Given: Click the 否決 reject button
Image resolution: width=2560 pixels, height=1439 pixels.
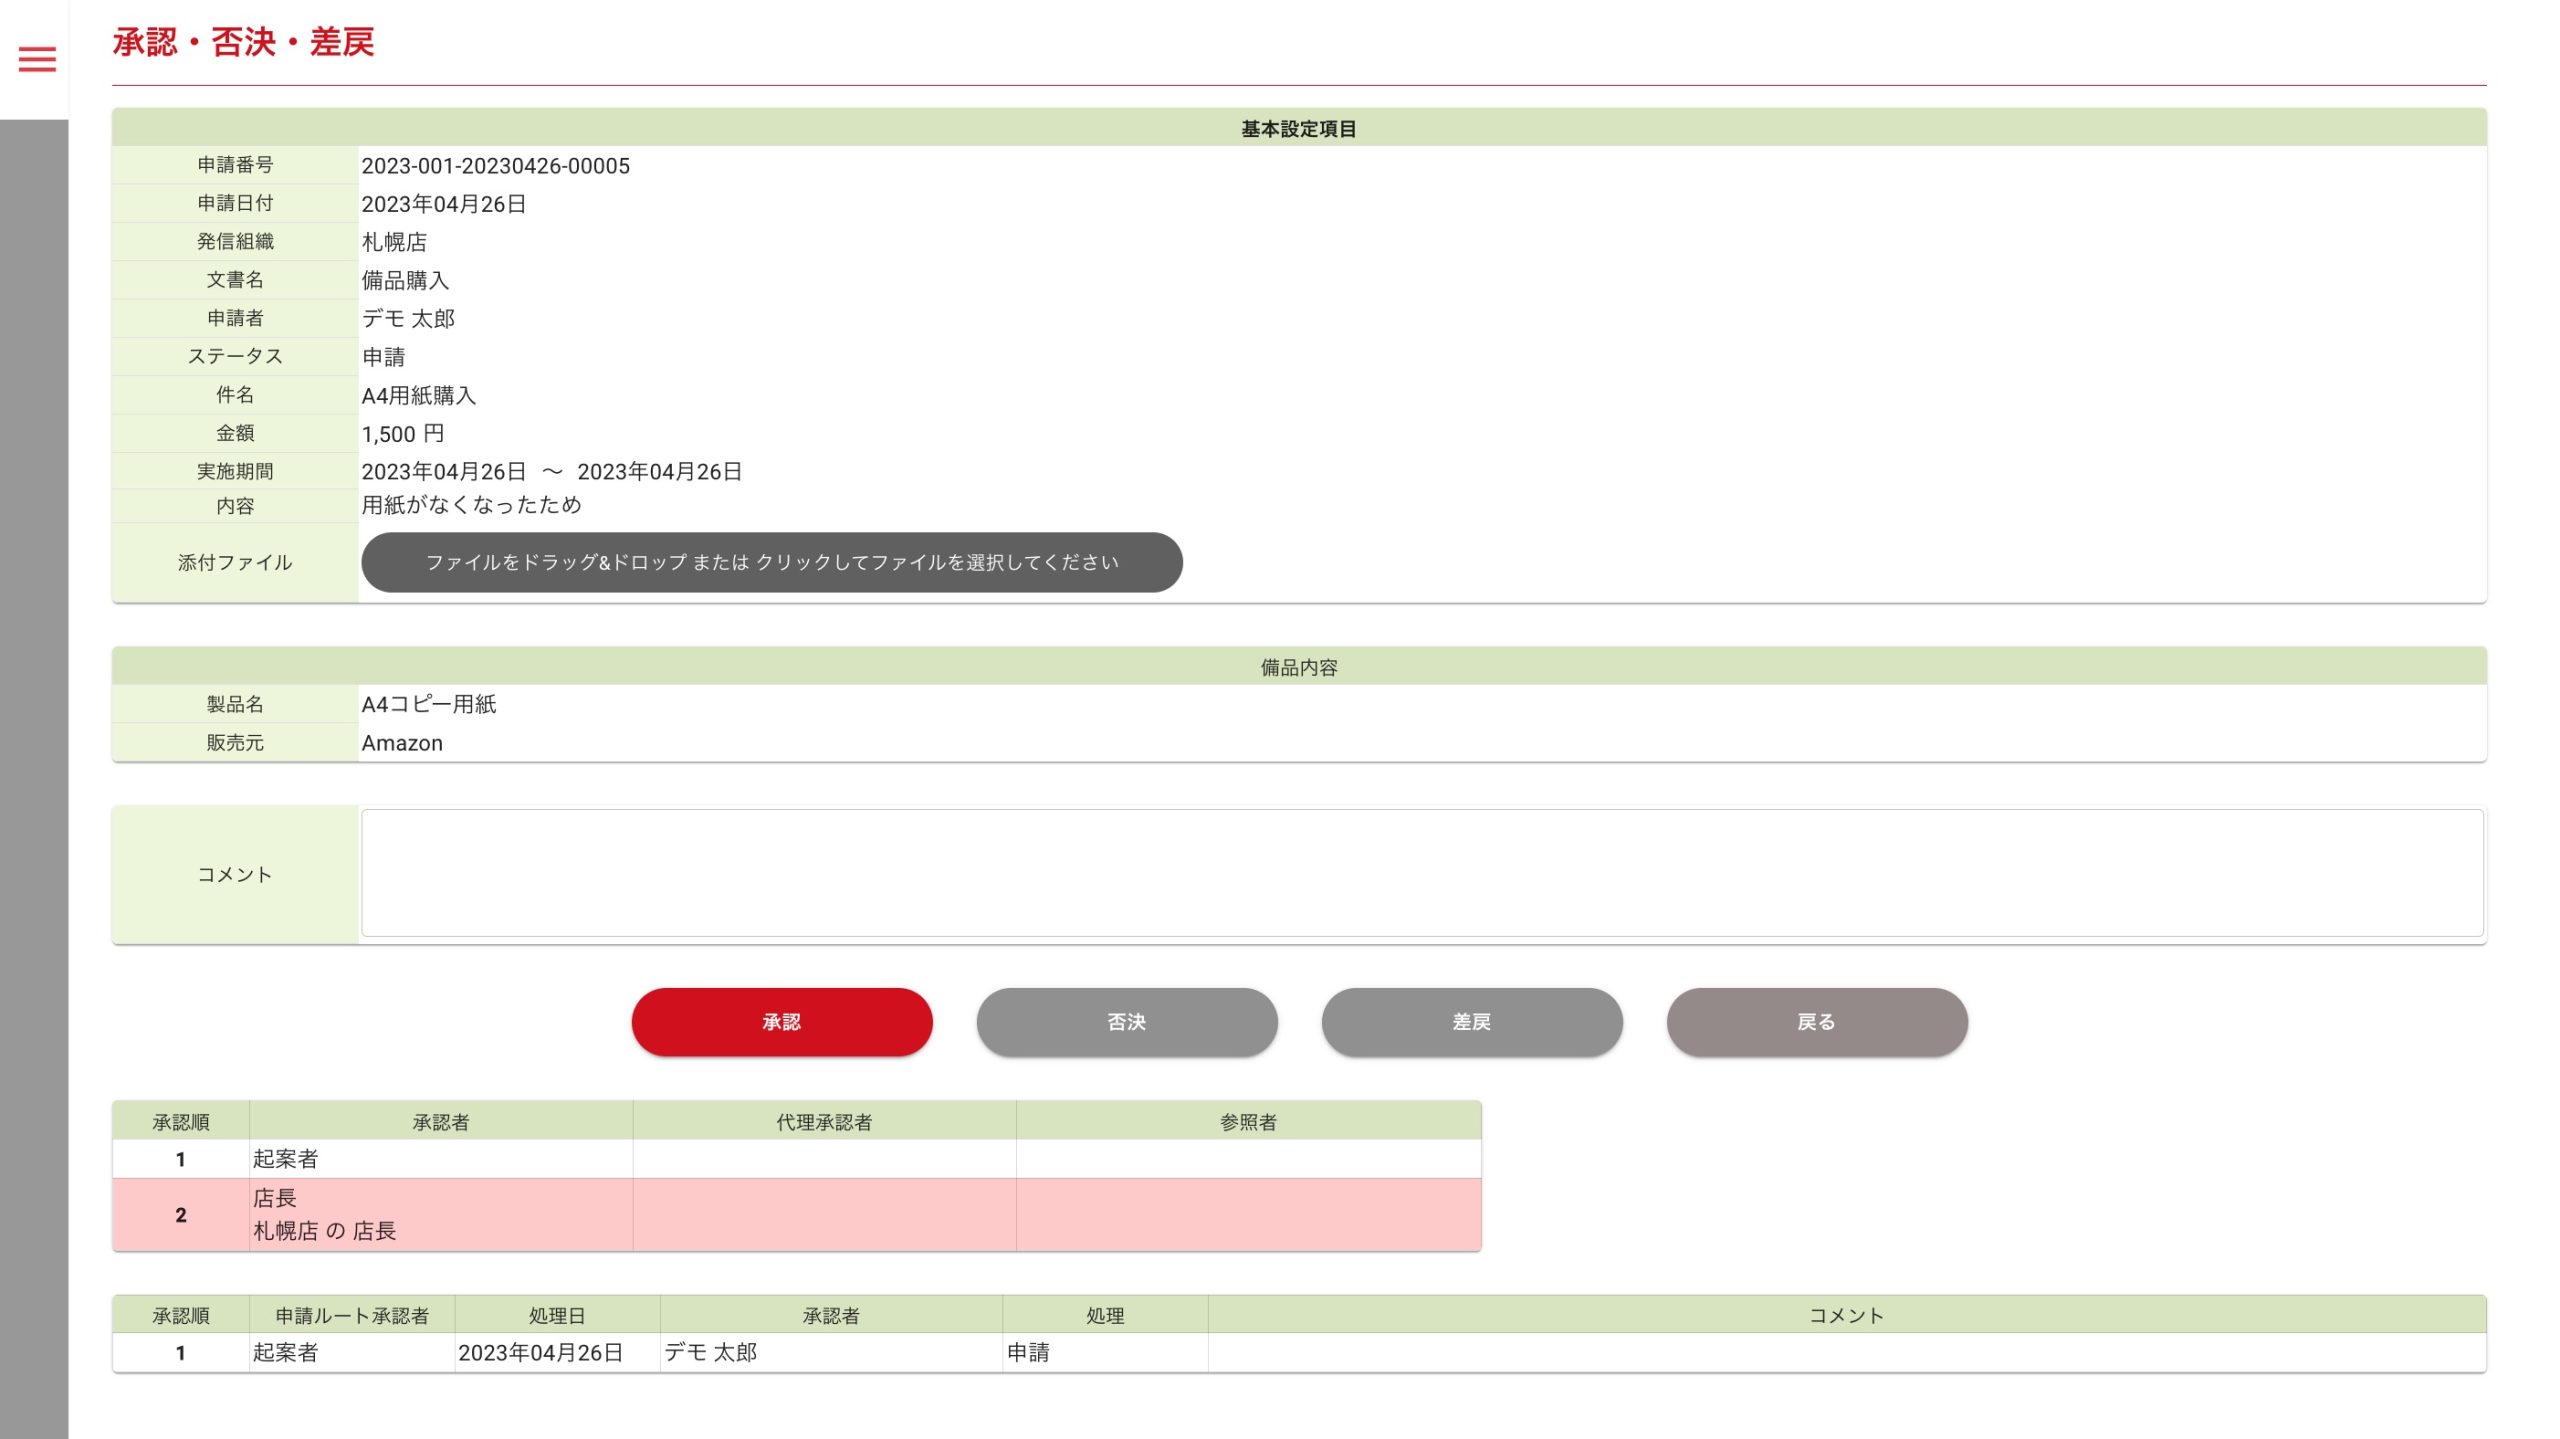Looking at the screenshot, I should coord(1126,1021).
